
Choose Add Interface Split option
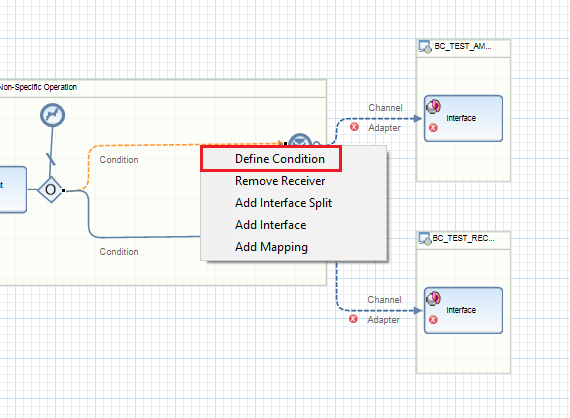click(283, 203)
